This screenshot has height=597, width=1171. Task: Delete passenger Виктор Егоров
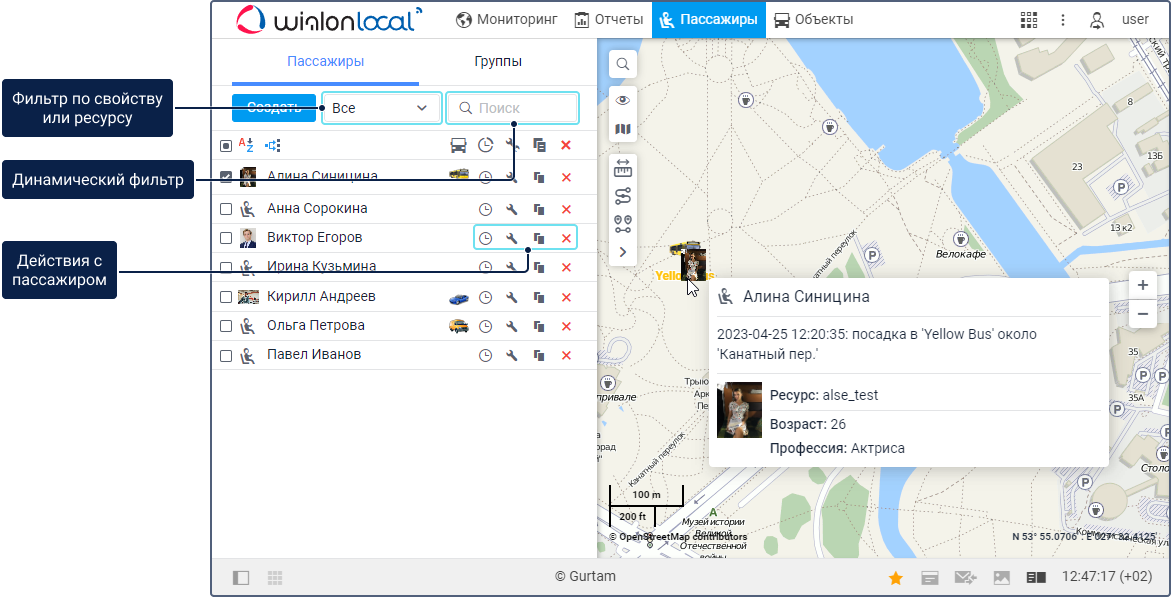click(565, 238)
